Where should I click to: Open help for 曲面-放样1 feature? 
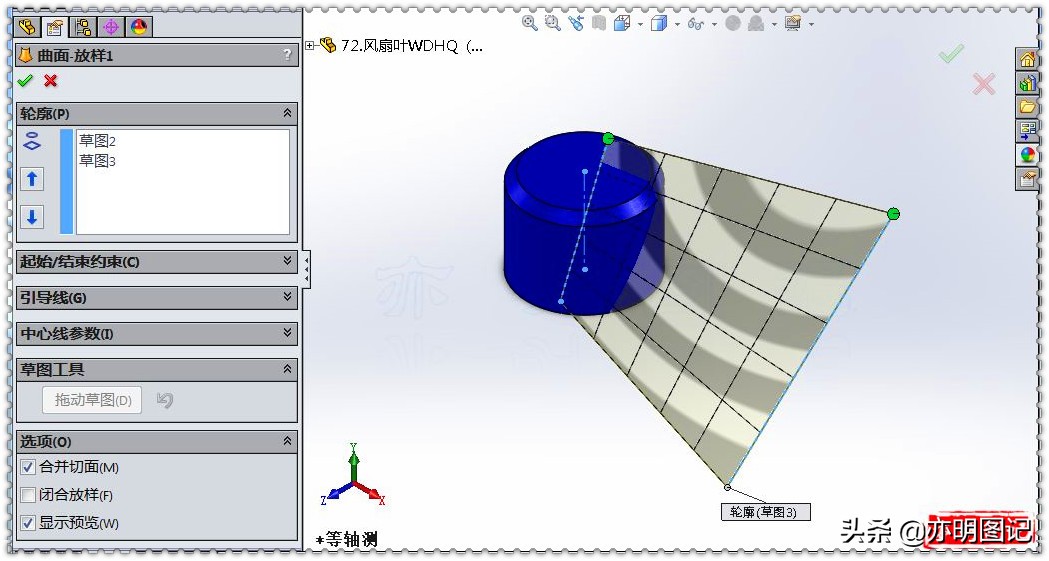pyautogui.click(x=288, y=55)
